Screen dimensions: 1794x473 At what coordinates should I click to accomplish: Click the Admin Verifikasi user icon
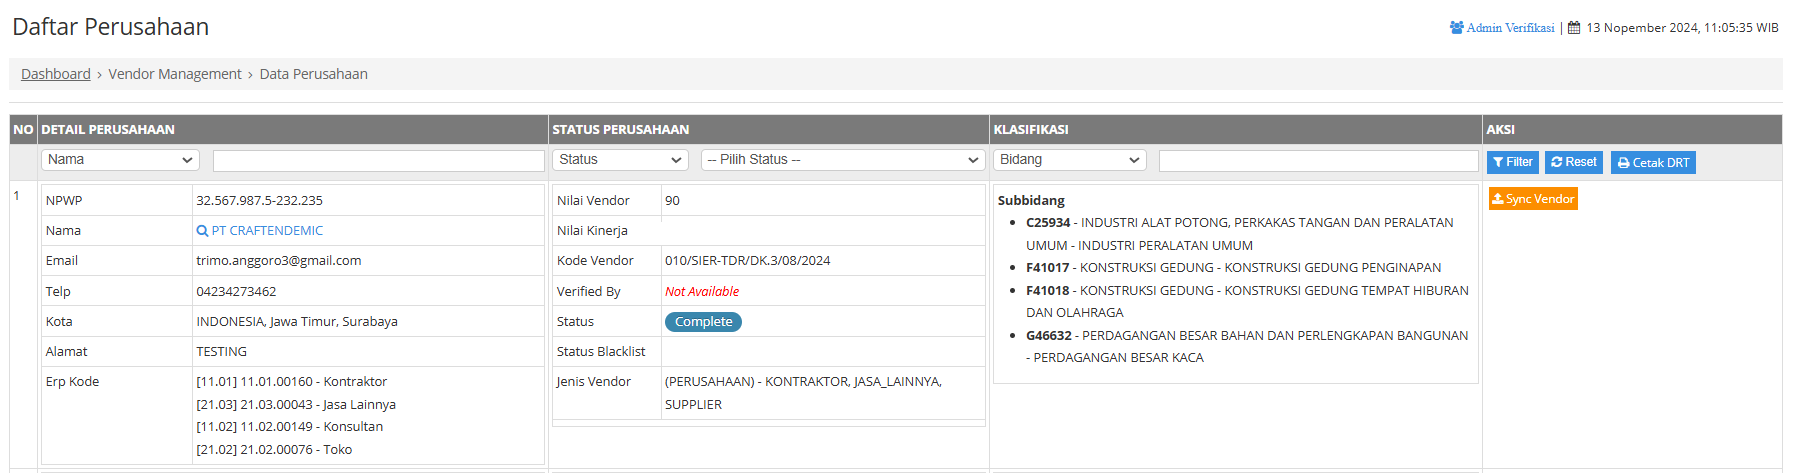[1456, 28]
